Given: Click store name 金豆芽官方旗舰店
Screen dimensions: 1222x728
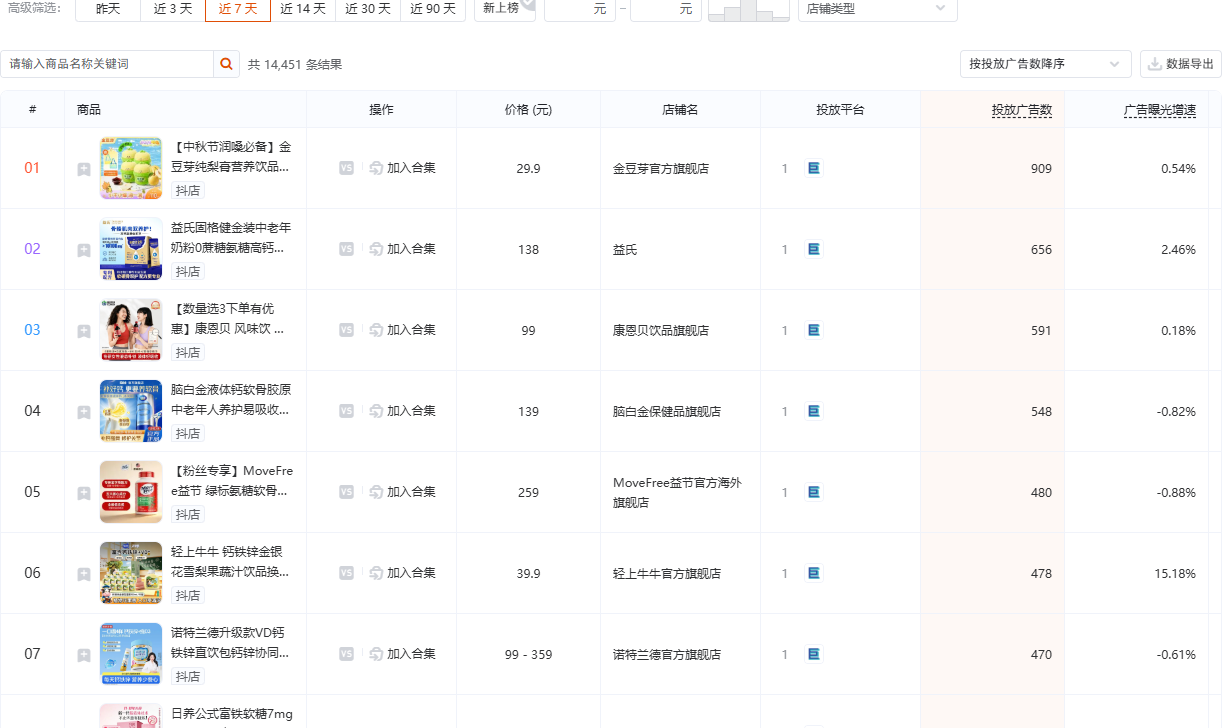Looking at the screenshot, I should click(x=661, y=169).
